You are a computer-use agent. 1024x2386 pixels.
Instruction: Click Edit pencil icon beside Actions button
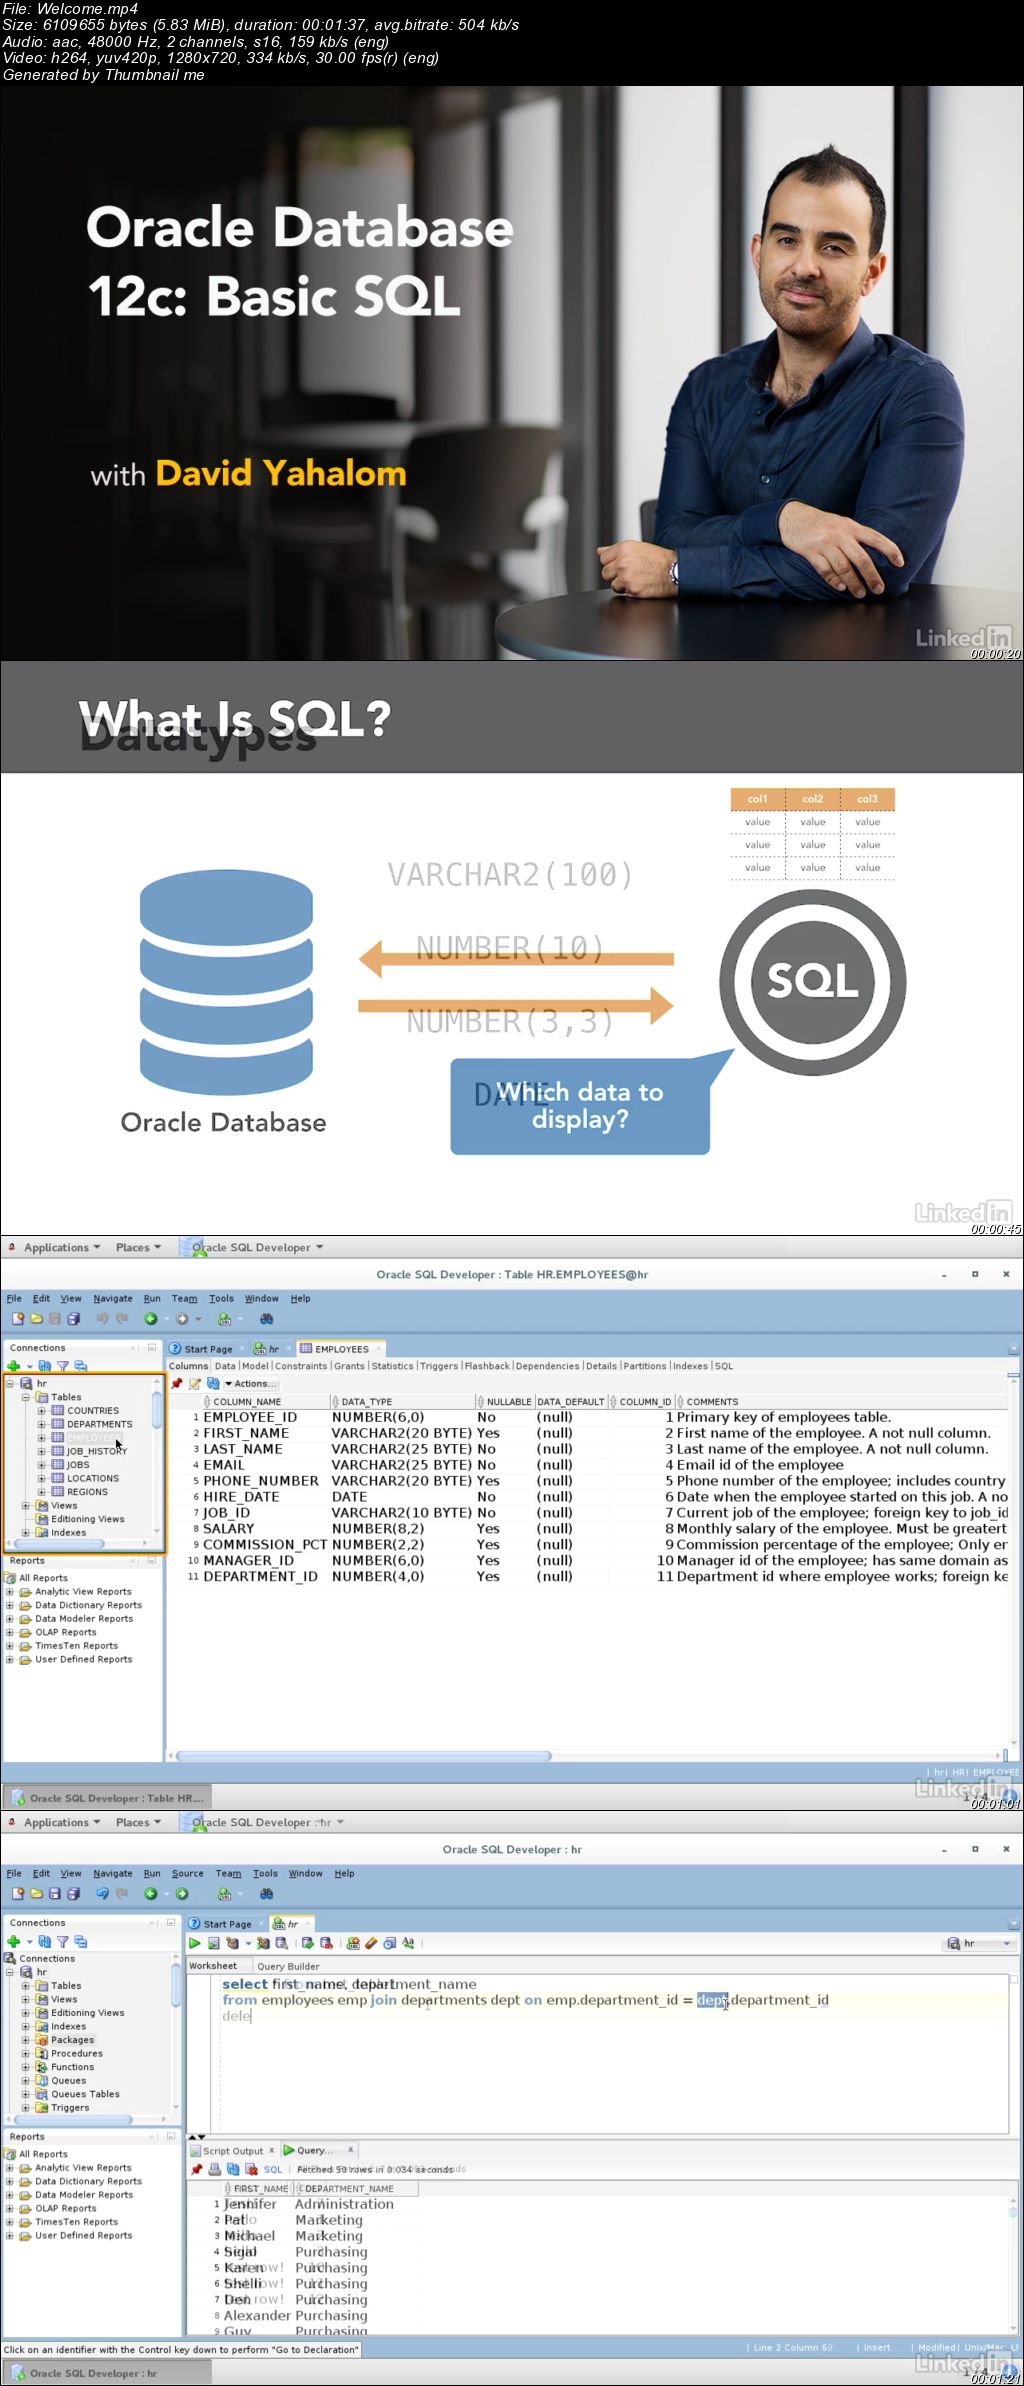(x=195, y=1384)
